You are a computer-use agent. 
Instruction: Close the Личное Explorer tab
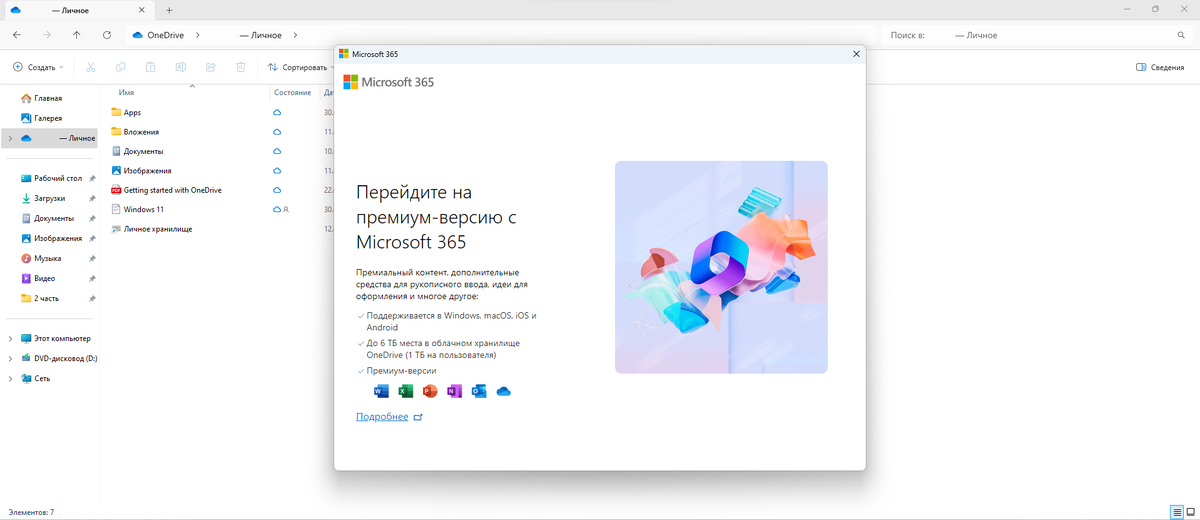pyautogui.click(x=140, y=9)
